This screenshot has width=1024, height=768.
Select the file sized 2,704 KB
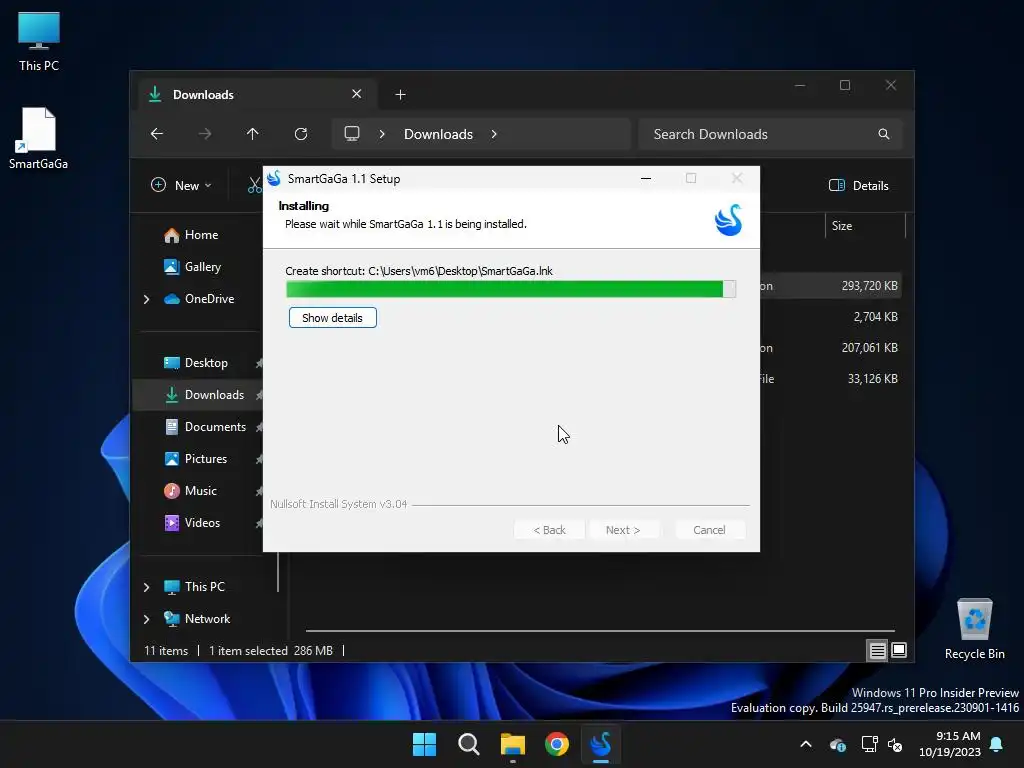(x=875, y=317)
